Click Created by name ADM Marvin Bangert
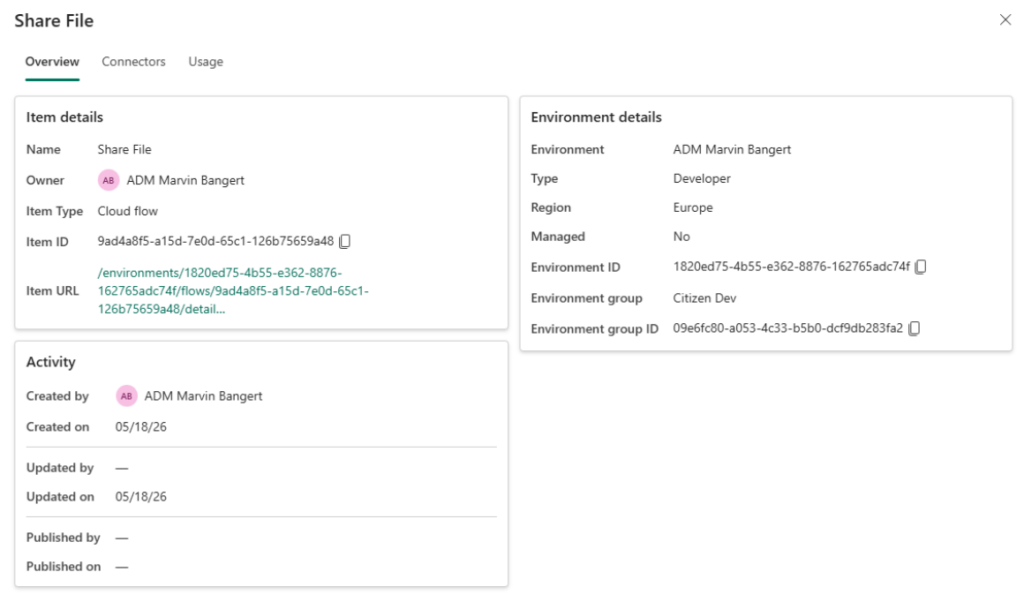The width and height of the screenshot is (1024, 602). [x=203, y=396]
